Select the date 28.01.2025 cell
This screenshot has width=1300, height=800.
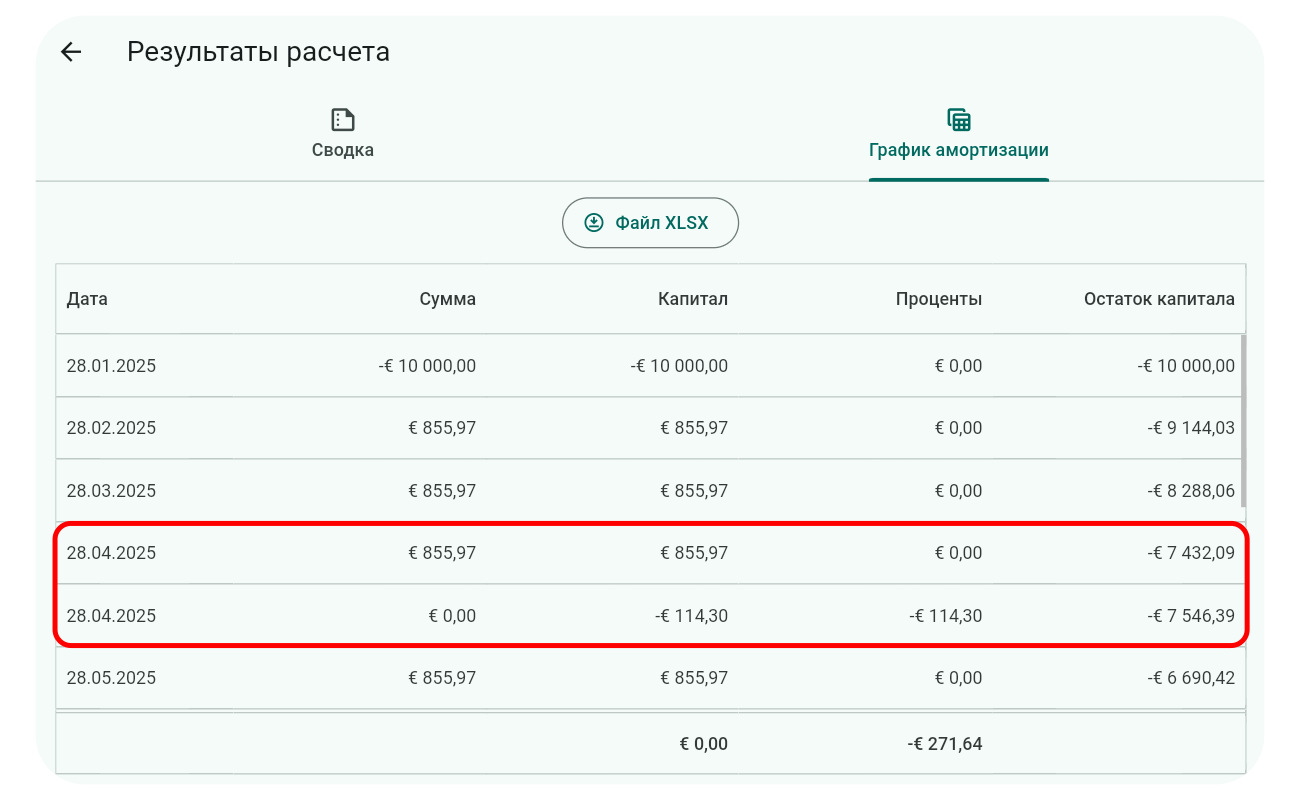[111, 366]
